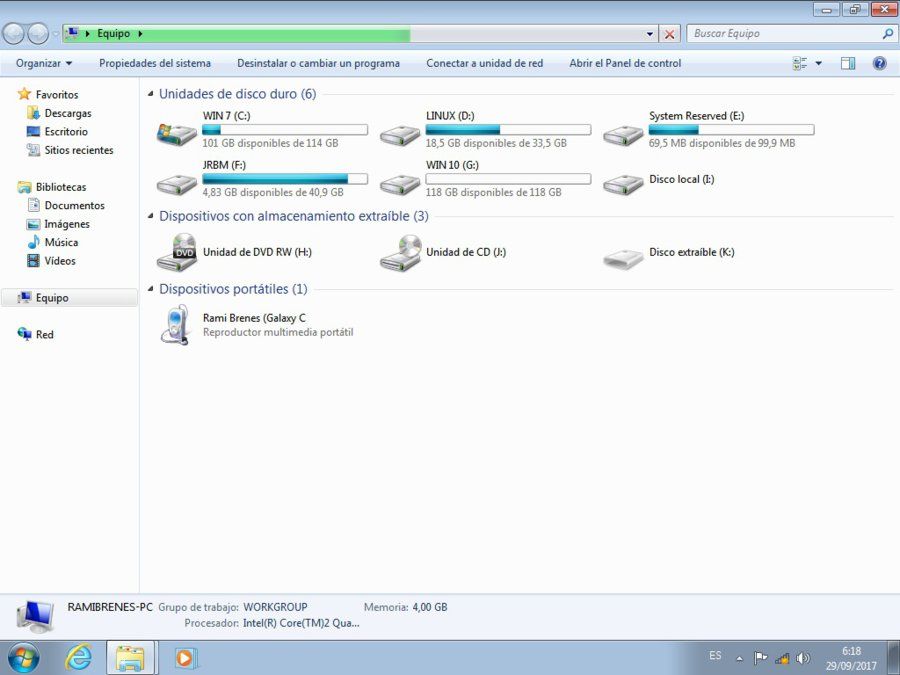This screenshot has height=675, width=900.
Task: Collapse the Dispositivos portátiles group
Action: 150,289
